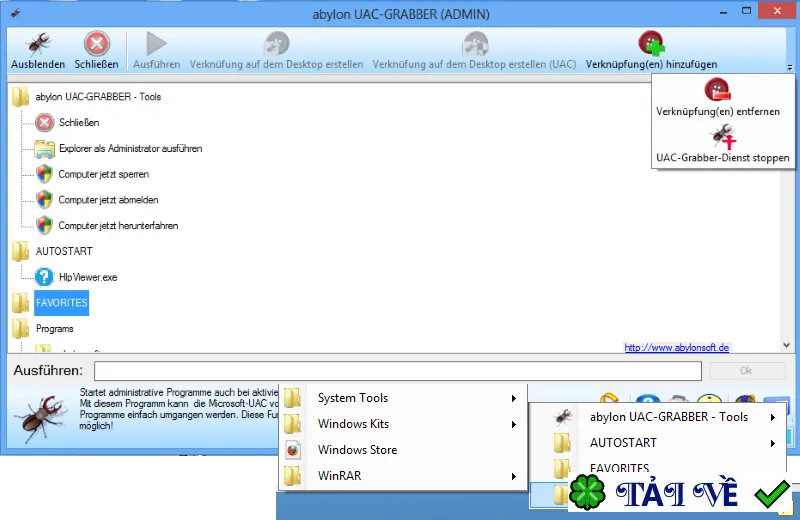The image size is (800, 520).
Task: Click Verknüpfung(en) entfernen icon
Action: (717, 90)
